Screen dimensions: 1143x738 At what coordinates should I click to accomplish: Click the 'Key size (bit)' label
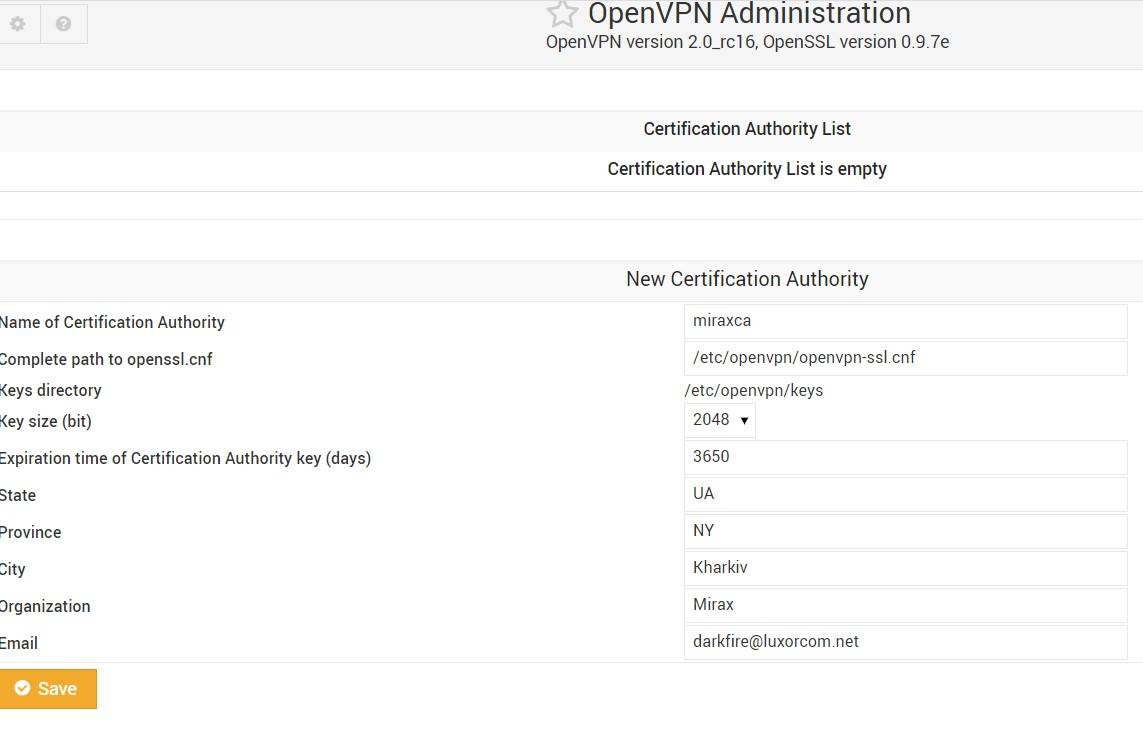45,422
